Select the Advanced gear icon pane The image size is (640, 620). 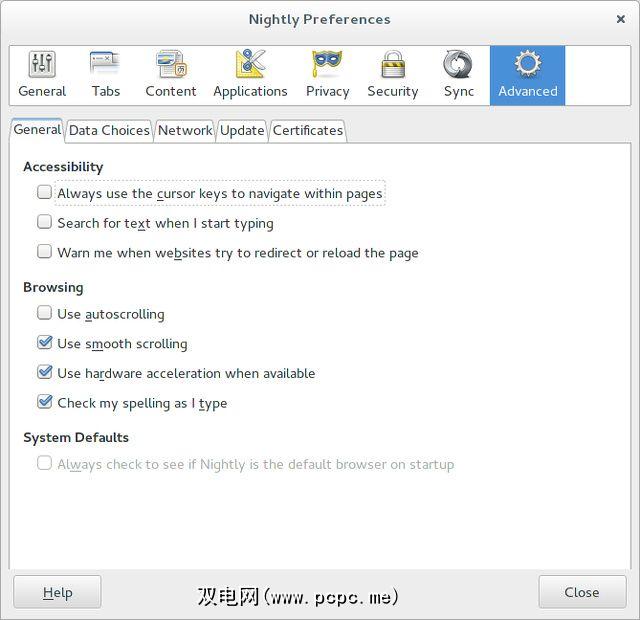(x=527, y=76)
